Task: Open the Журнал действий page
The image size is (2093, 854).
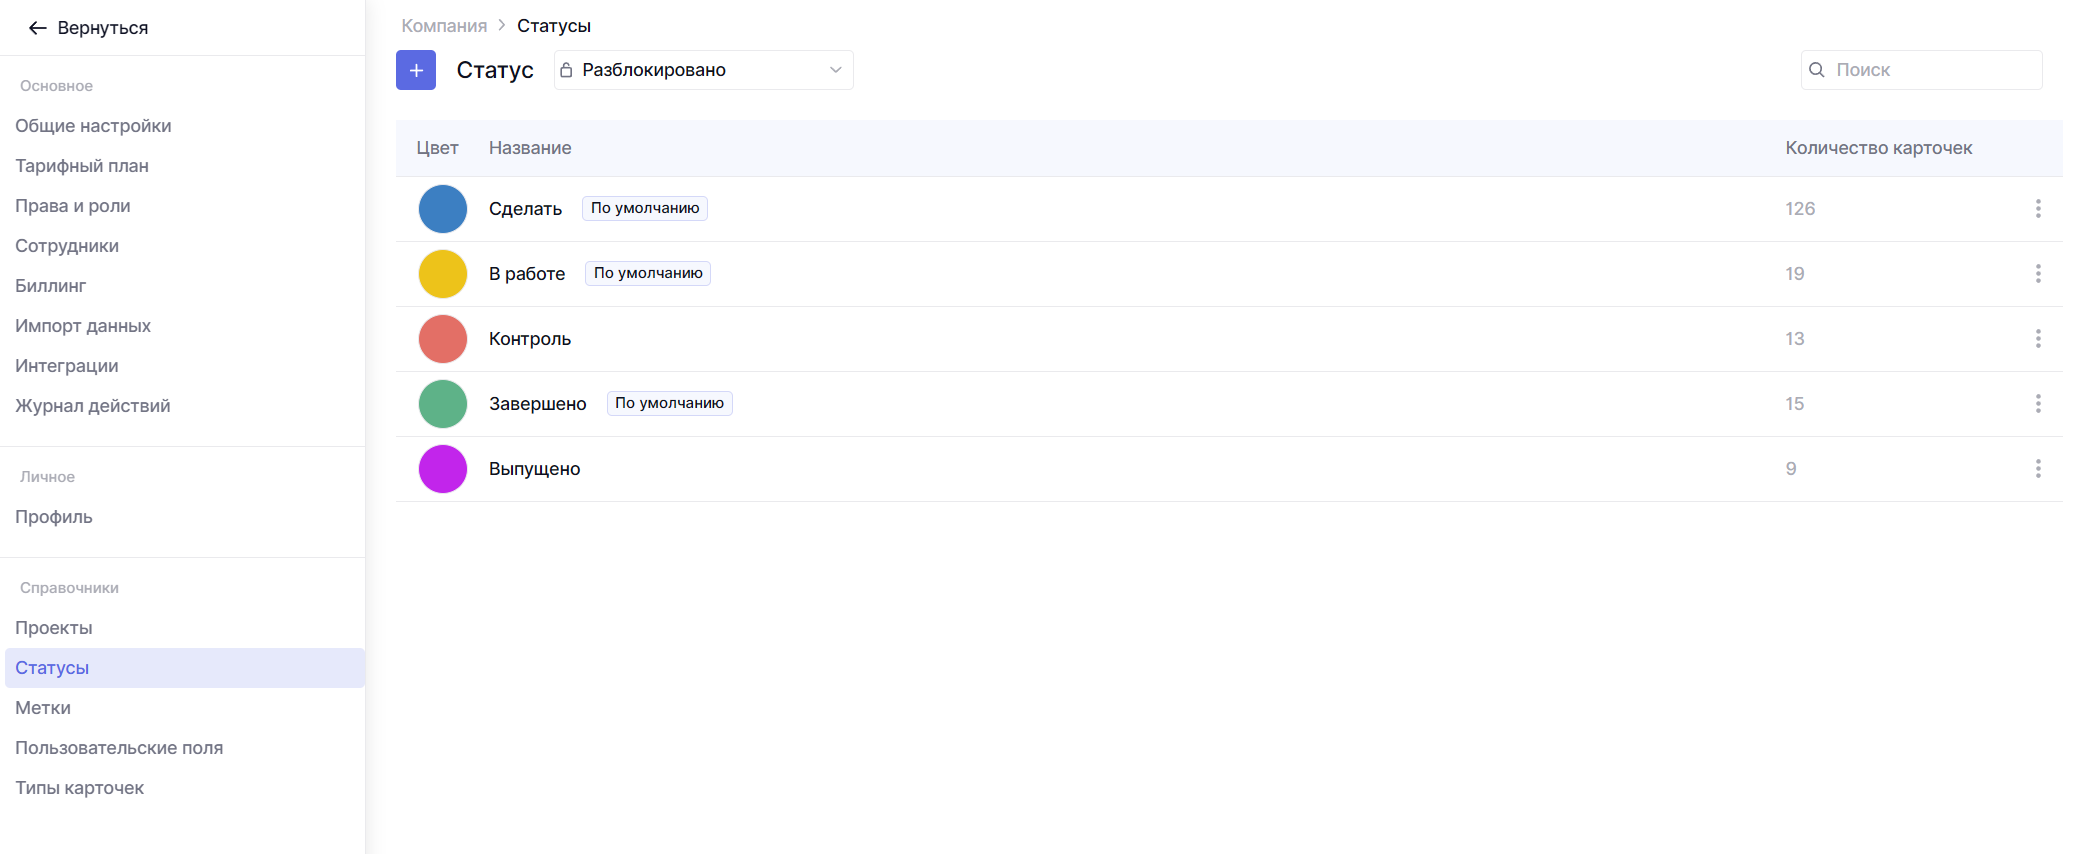Action: (x=93, y=406)
